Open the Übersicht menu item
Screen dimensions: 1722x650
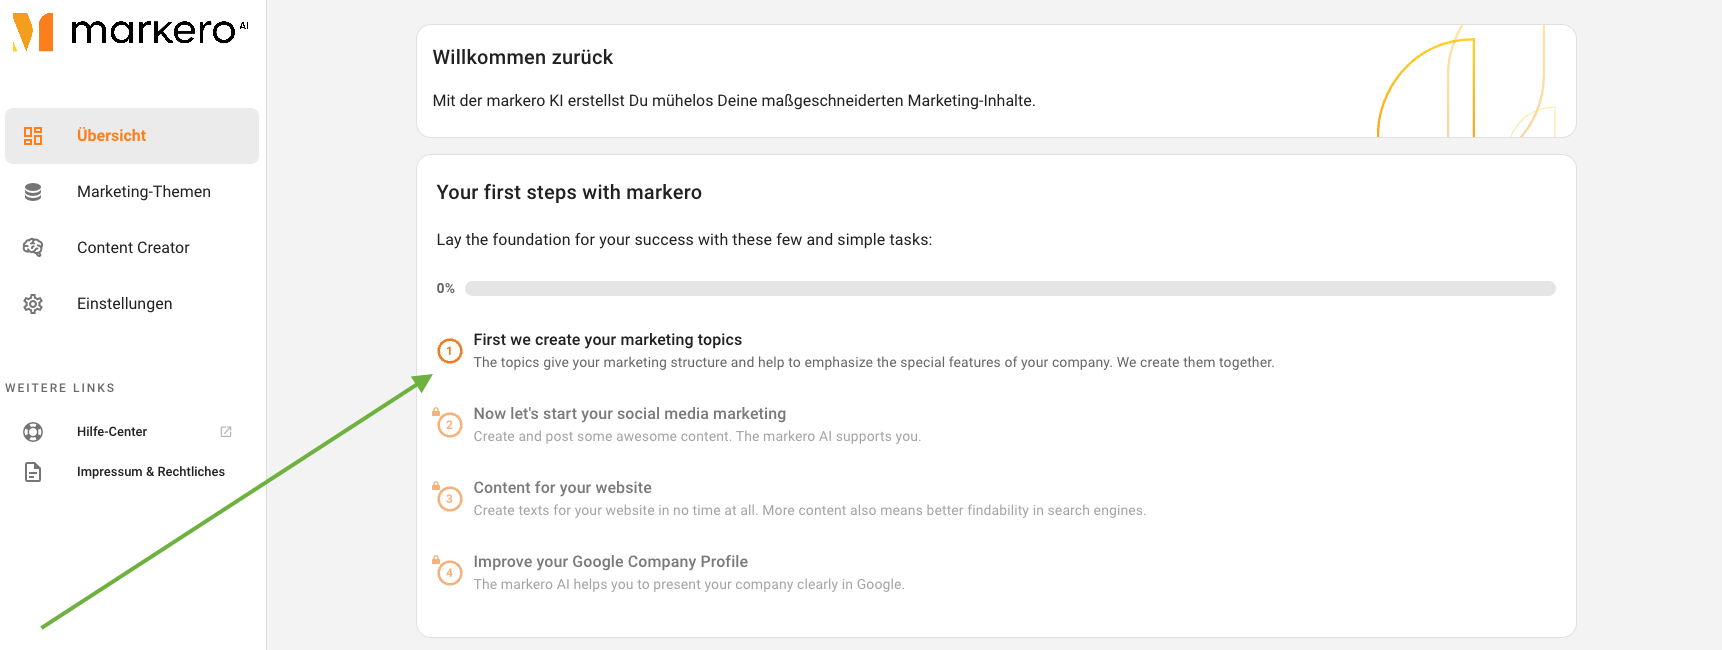click(x=132, y=136)
